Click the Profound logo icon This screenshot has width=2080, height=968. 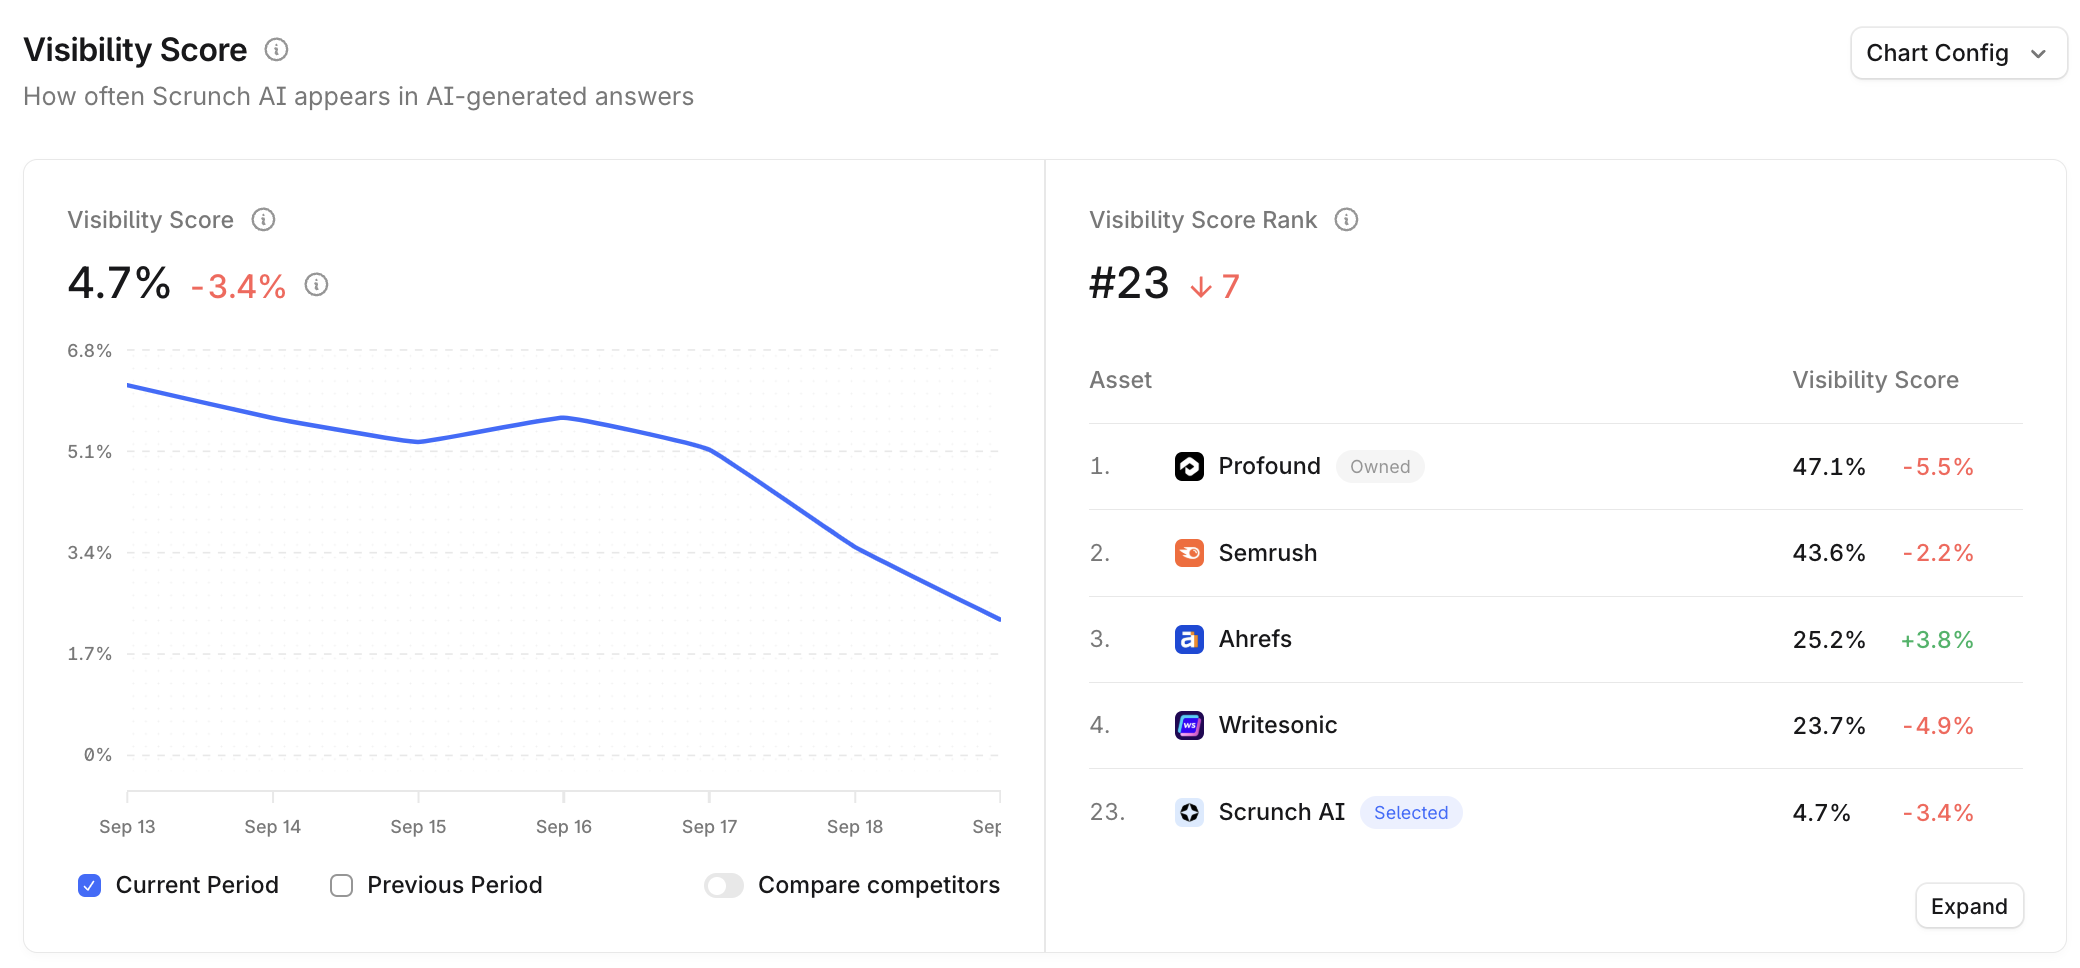[1189, 467]
